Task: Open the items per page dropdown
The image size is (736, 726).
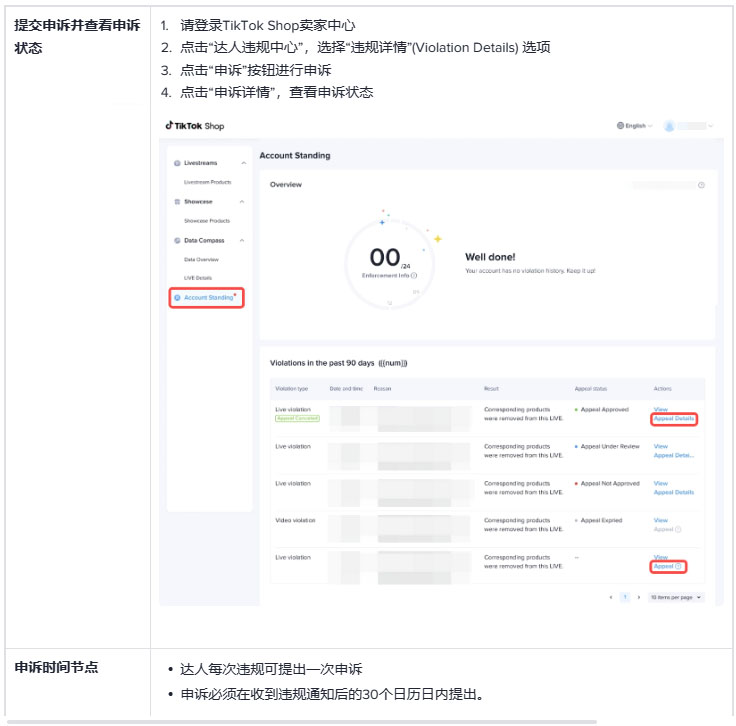Action: [676, 597]
